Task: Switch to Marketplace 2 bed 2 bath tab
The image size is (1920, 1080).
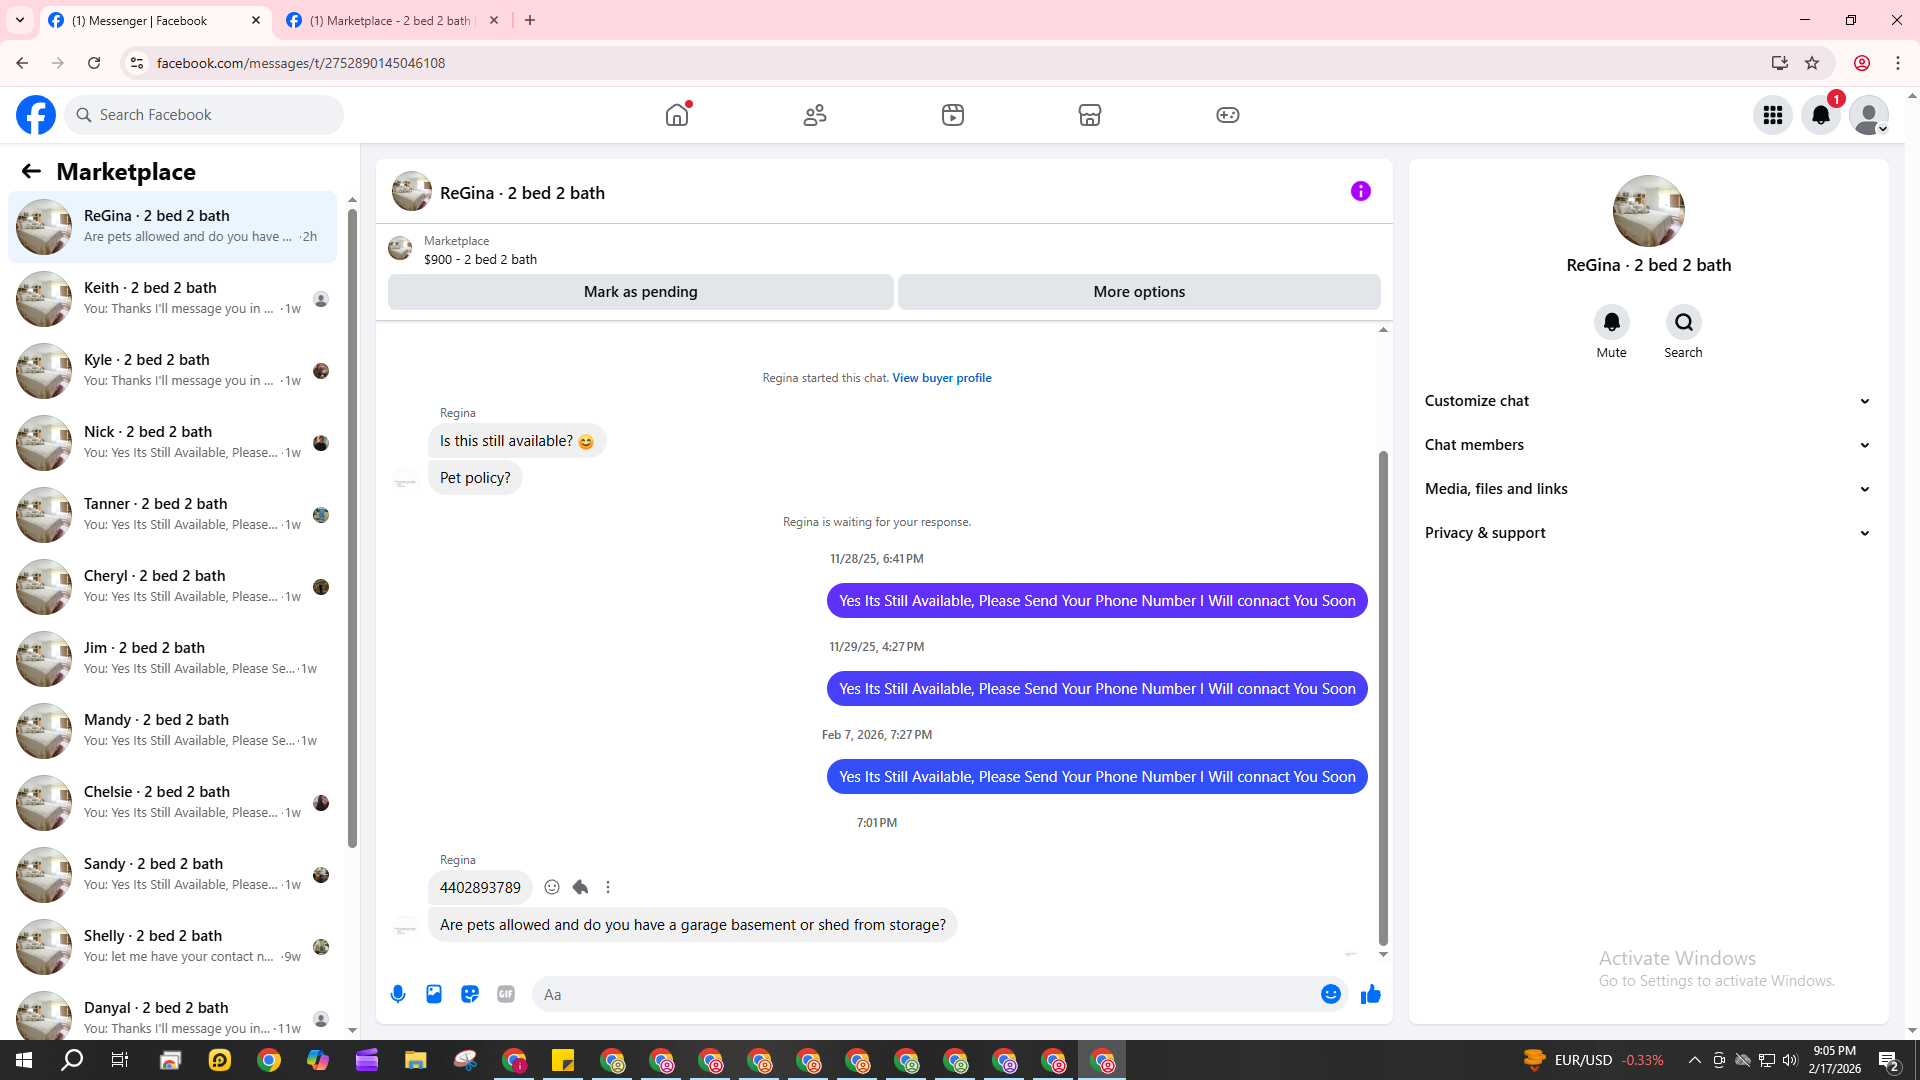Action: click(x=390, y=20)
